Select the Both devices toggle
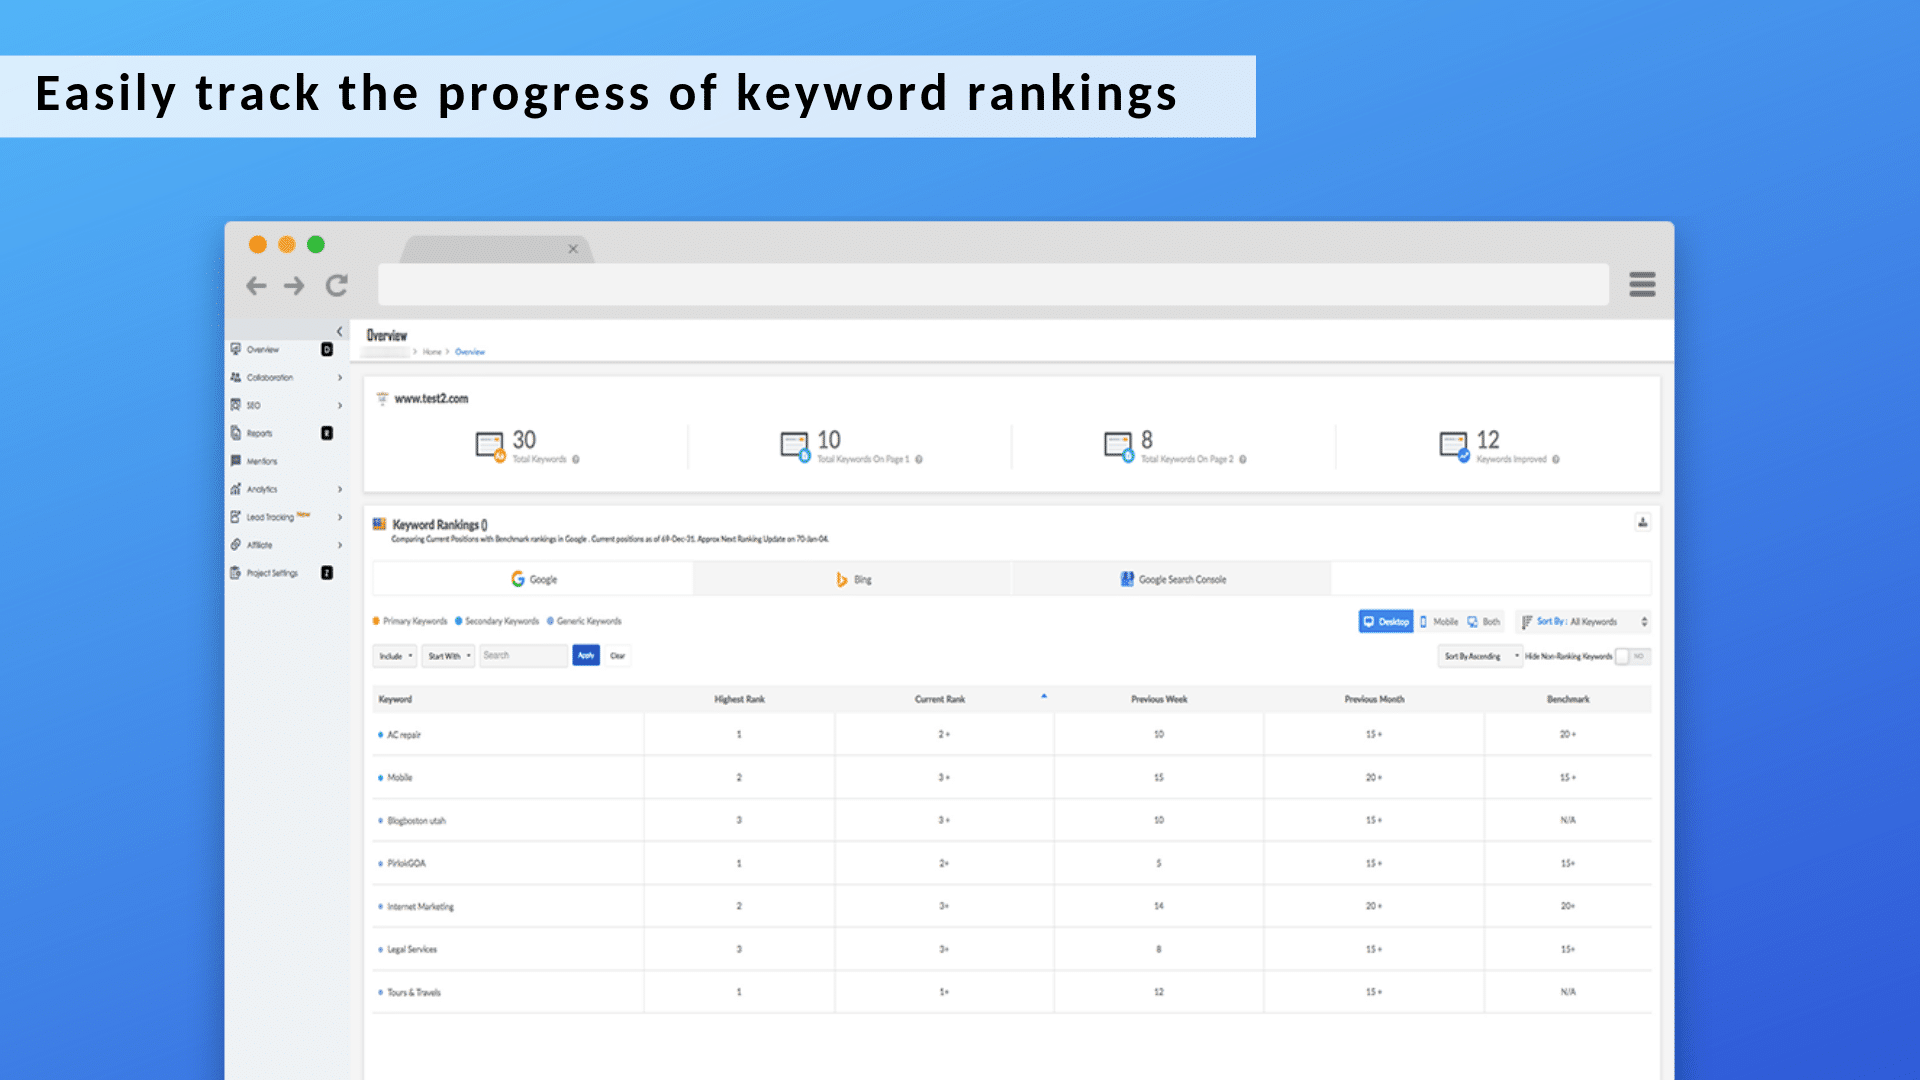 (x=1484, y=622)
